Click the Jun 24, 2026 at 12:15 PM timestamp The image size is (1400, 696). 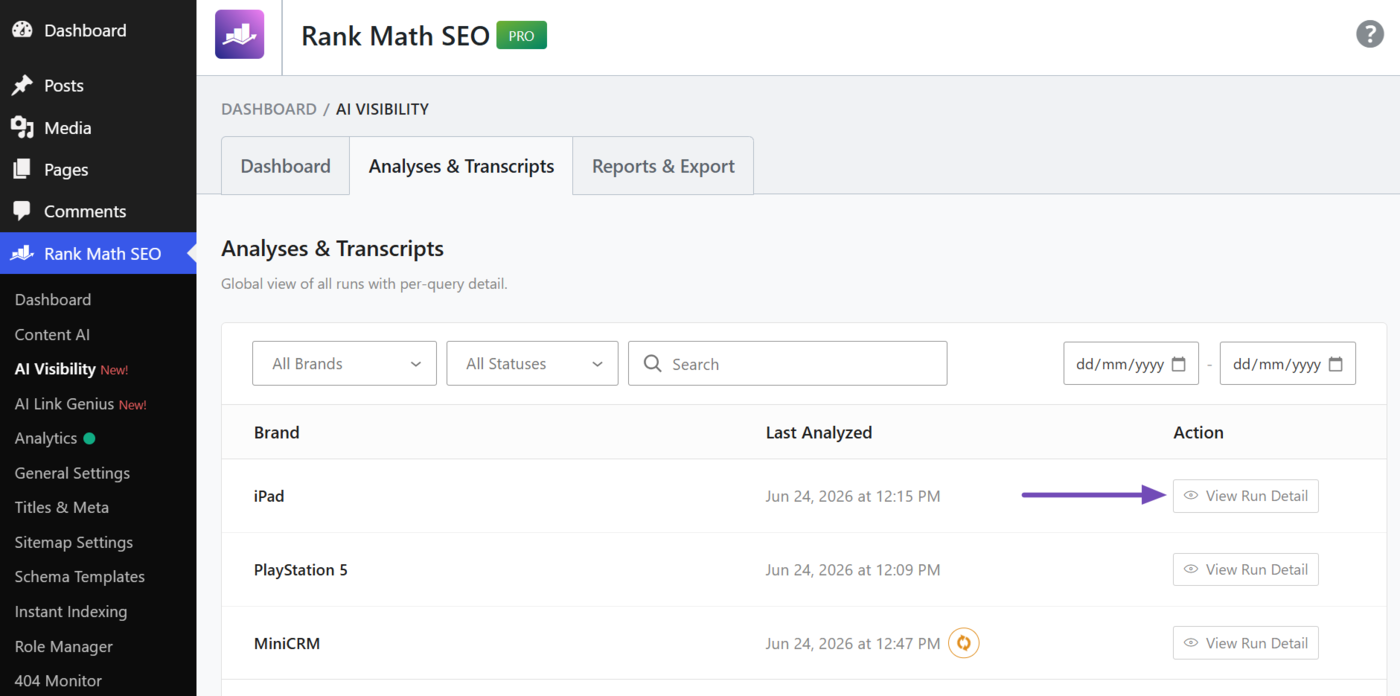tap(853, 496)
